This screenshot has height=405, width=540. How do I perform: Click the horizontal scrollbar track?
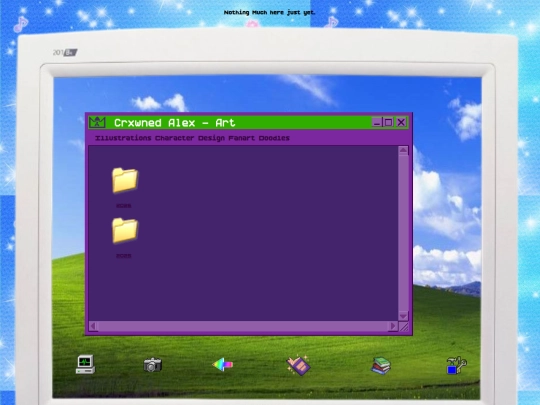click(x=243, y=326)
